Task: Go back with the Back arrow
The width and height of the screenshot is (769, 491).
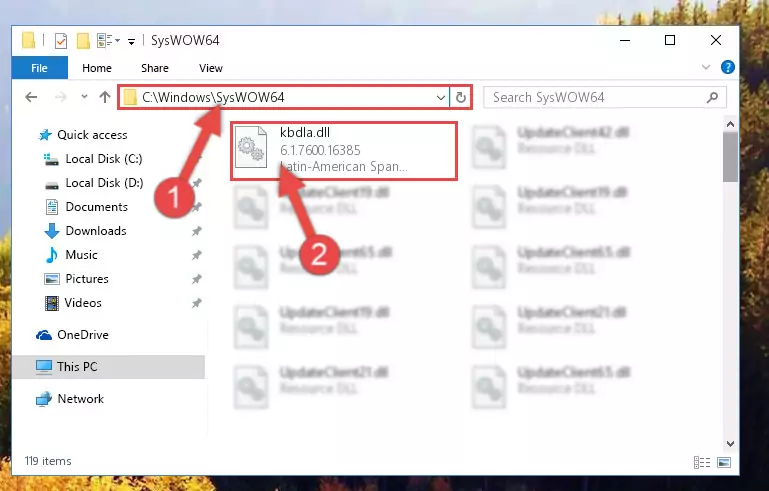Action: pos(31,97)
